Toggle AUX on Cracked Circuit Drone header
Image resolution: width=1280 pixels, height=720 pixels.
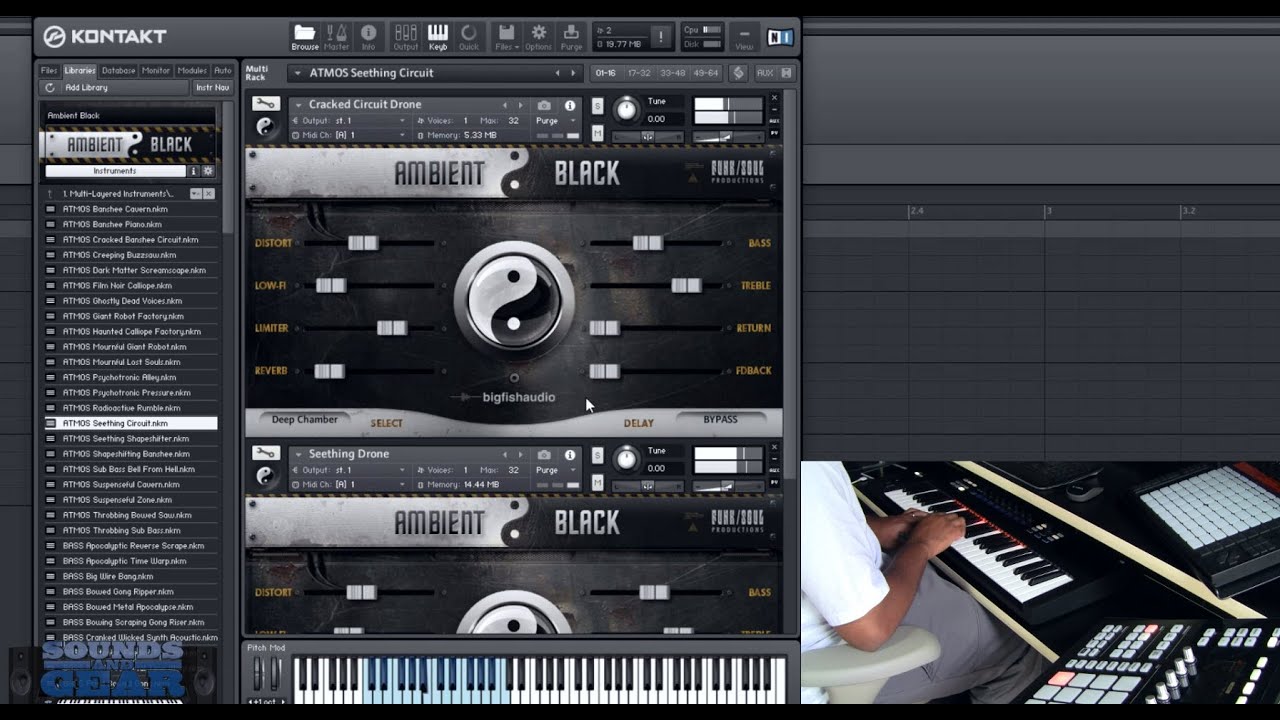774,121
